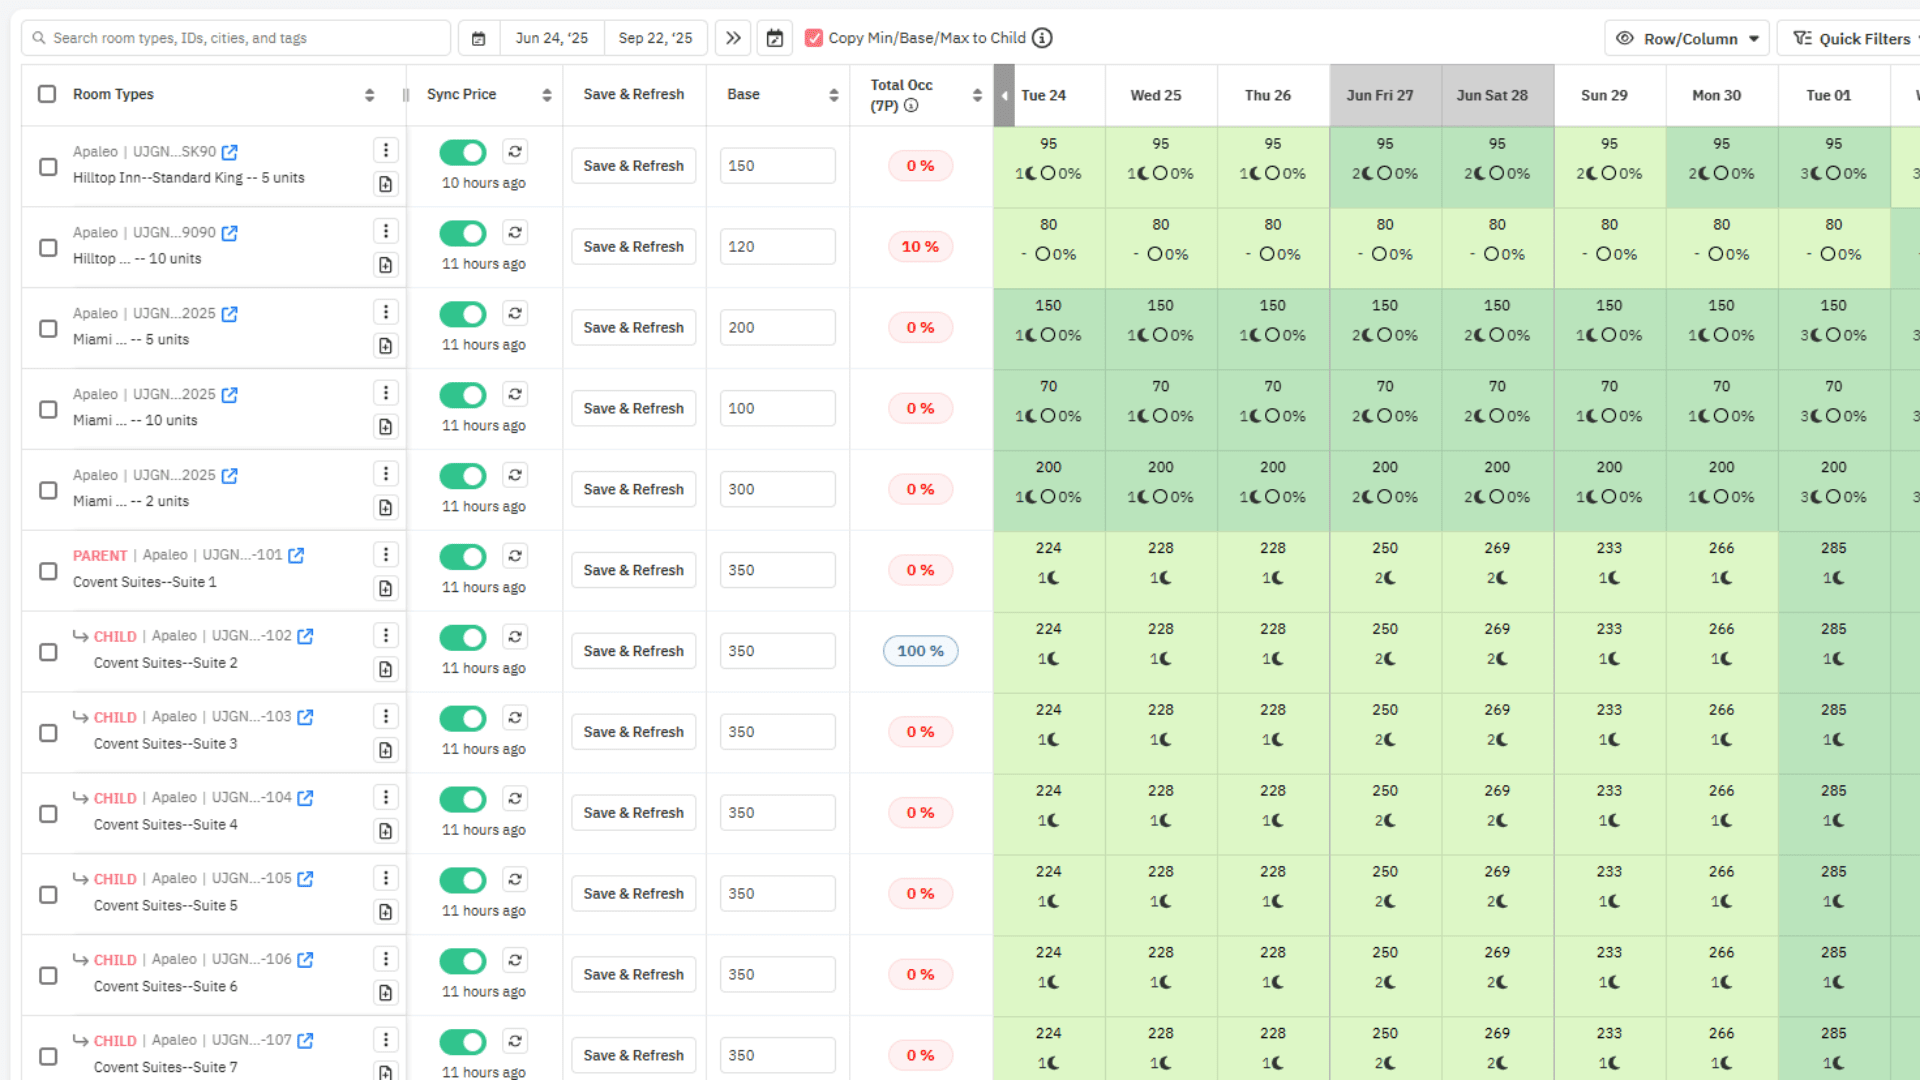The width and height of the screenshot is (1920, 1080).
Task: Click the document icon under Hilltop 10 units row
Action: coord(386,265)
